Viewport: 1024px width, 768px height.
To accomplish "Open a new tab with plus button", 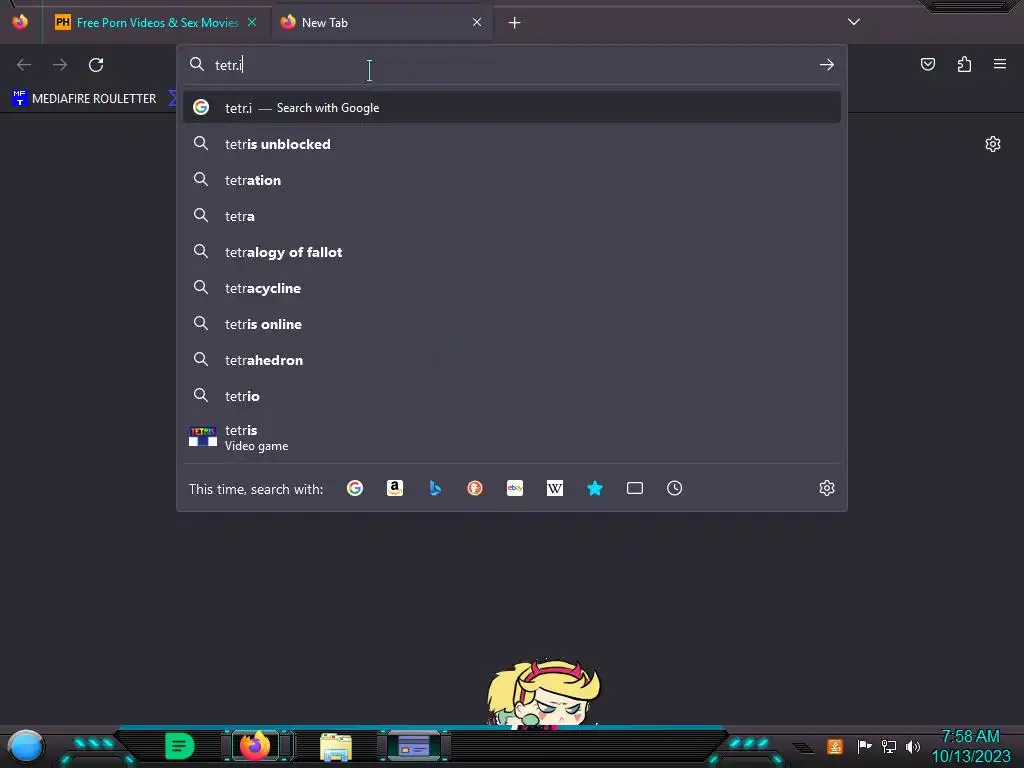I will (x=515, y=23).
